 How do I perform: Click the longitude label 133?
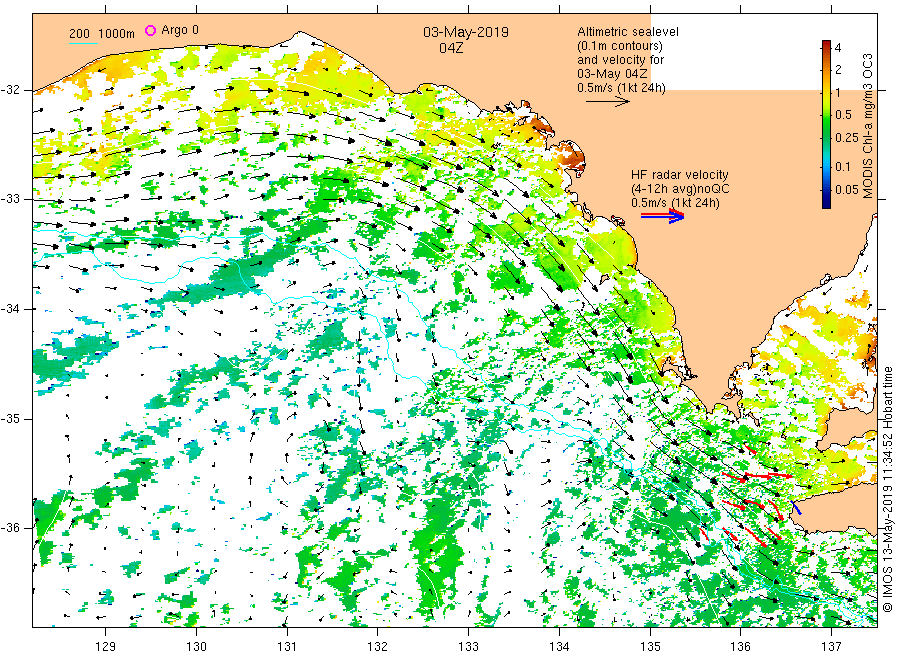(x=468, y=647)
